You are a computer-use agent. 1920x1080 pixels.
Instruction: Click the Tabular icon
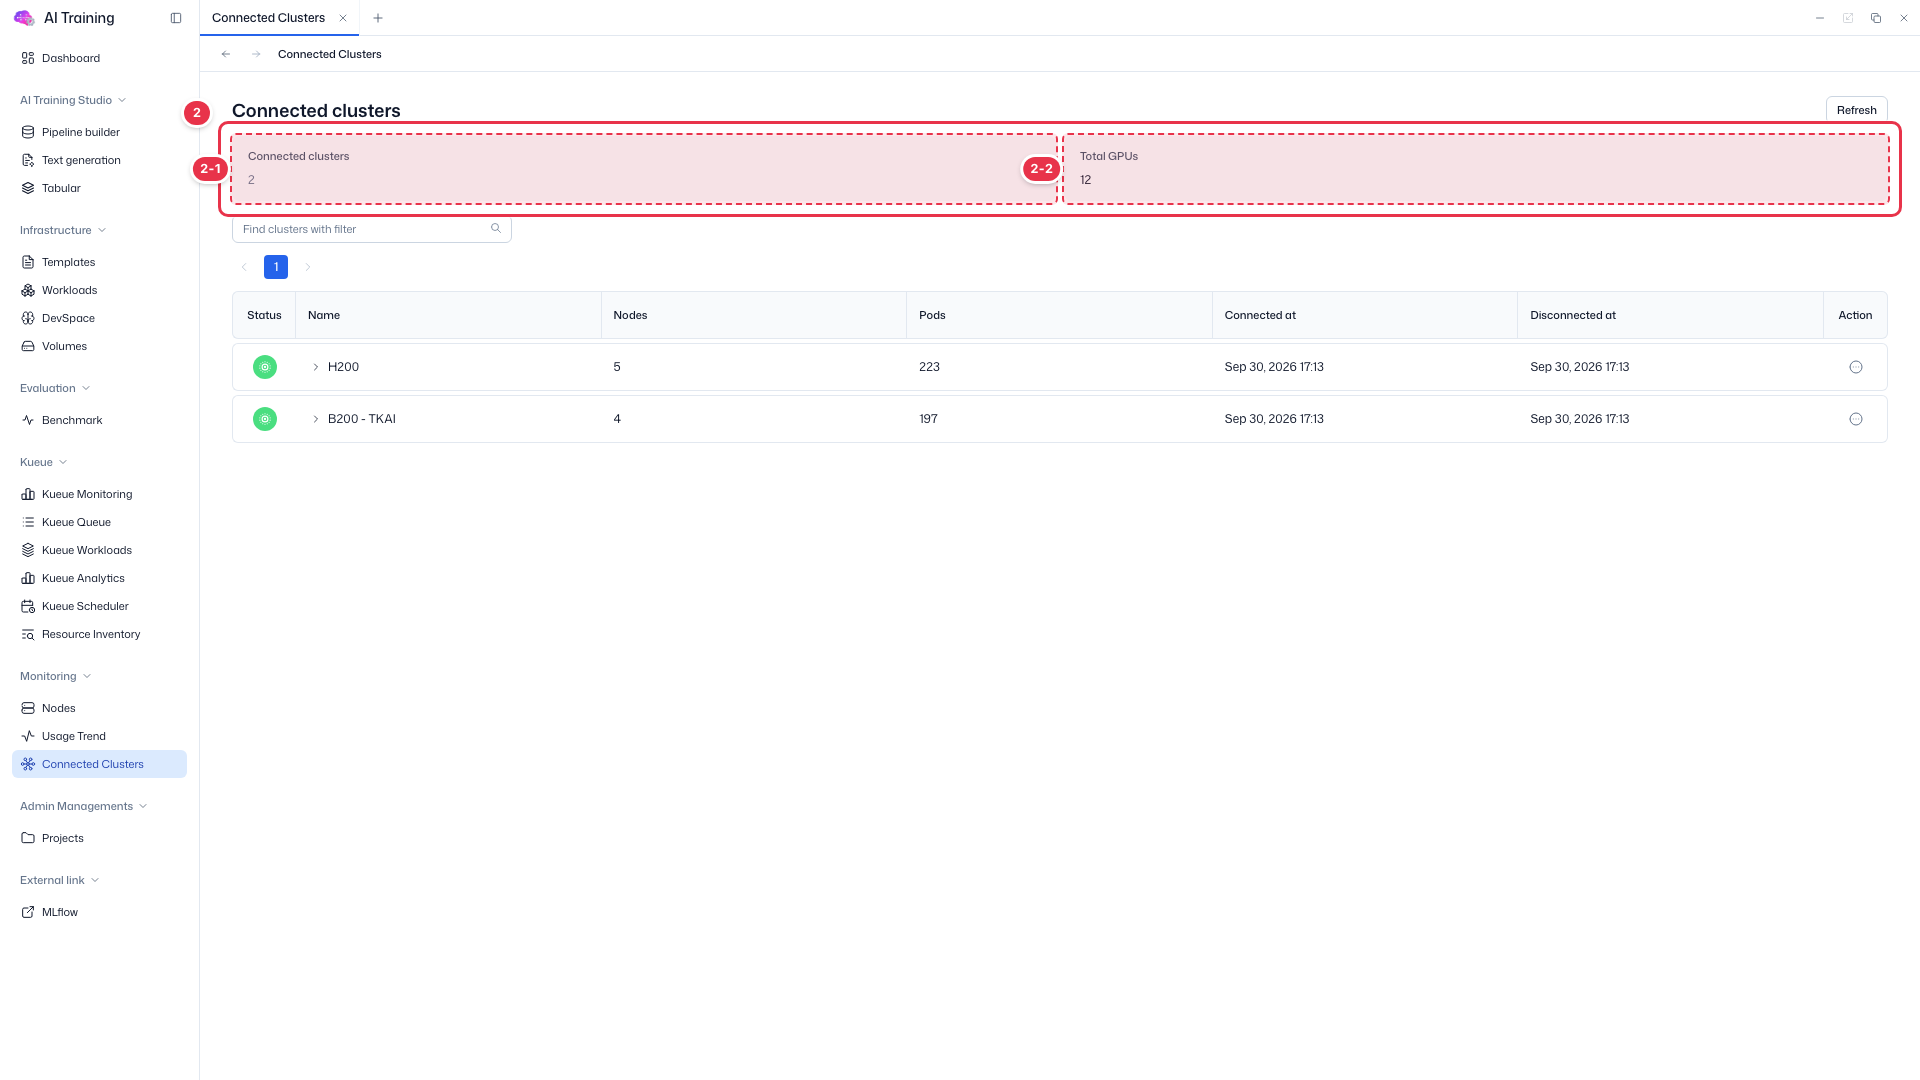pyautogui.click(x=28, y=188)
